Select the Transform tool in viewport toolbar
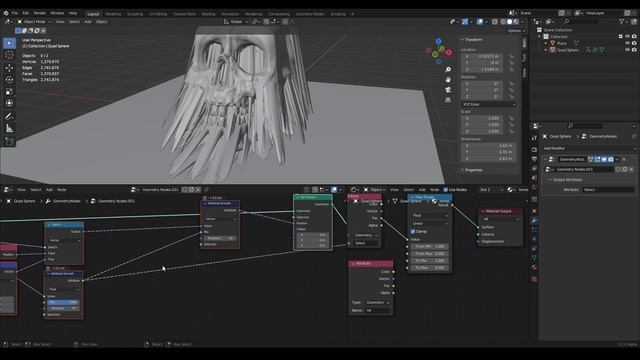This screenshot has height=360, width=640. 9,103
